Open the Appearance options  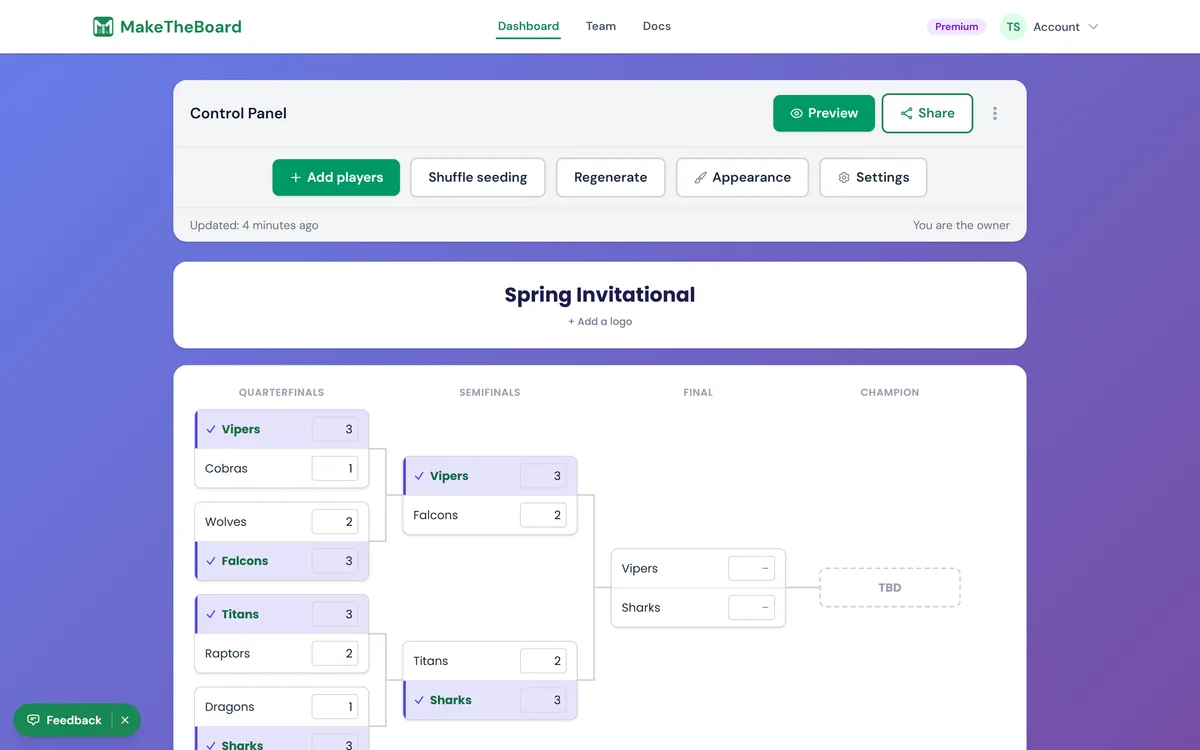(x=742, y=177)
